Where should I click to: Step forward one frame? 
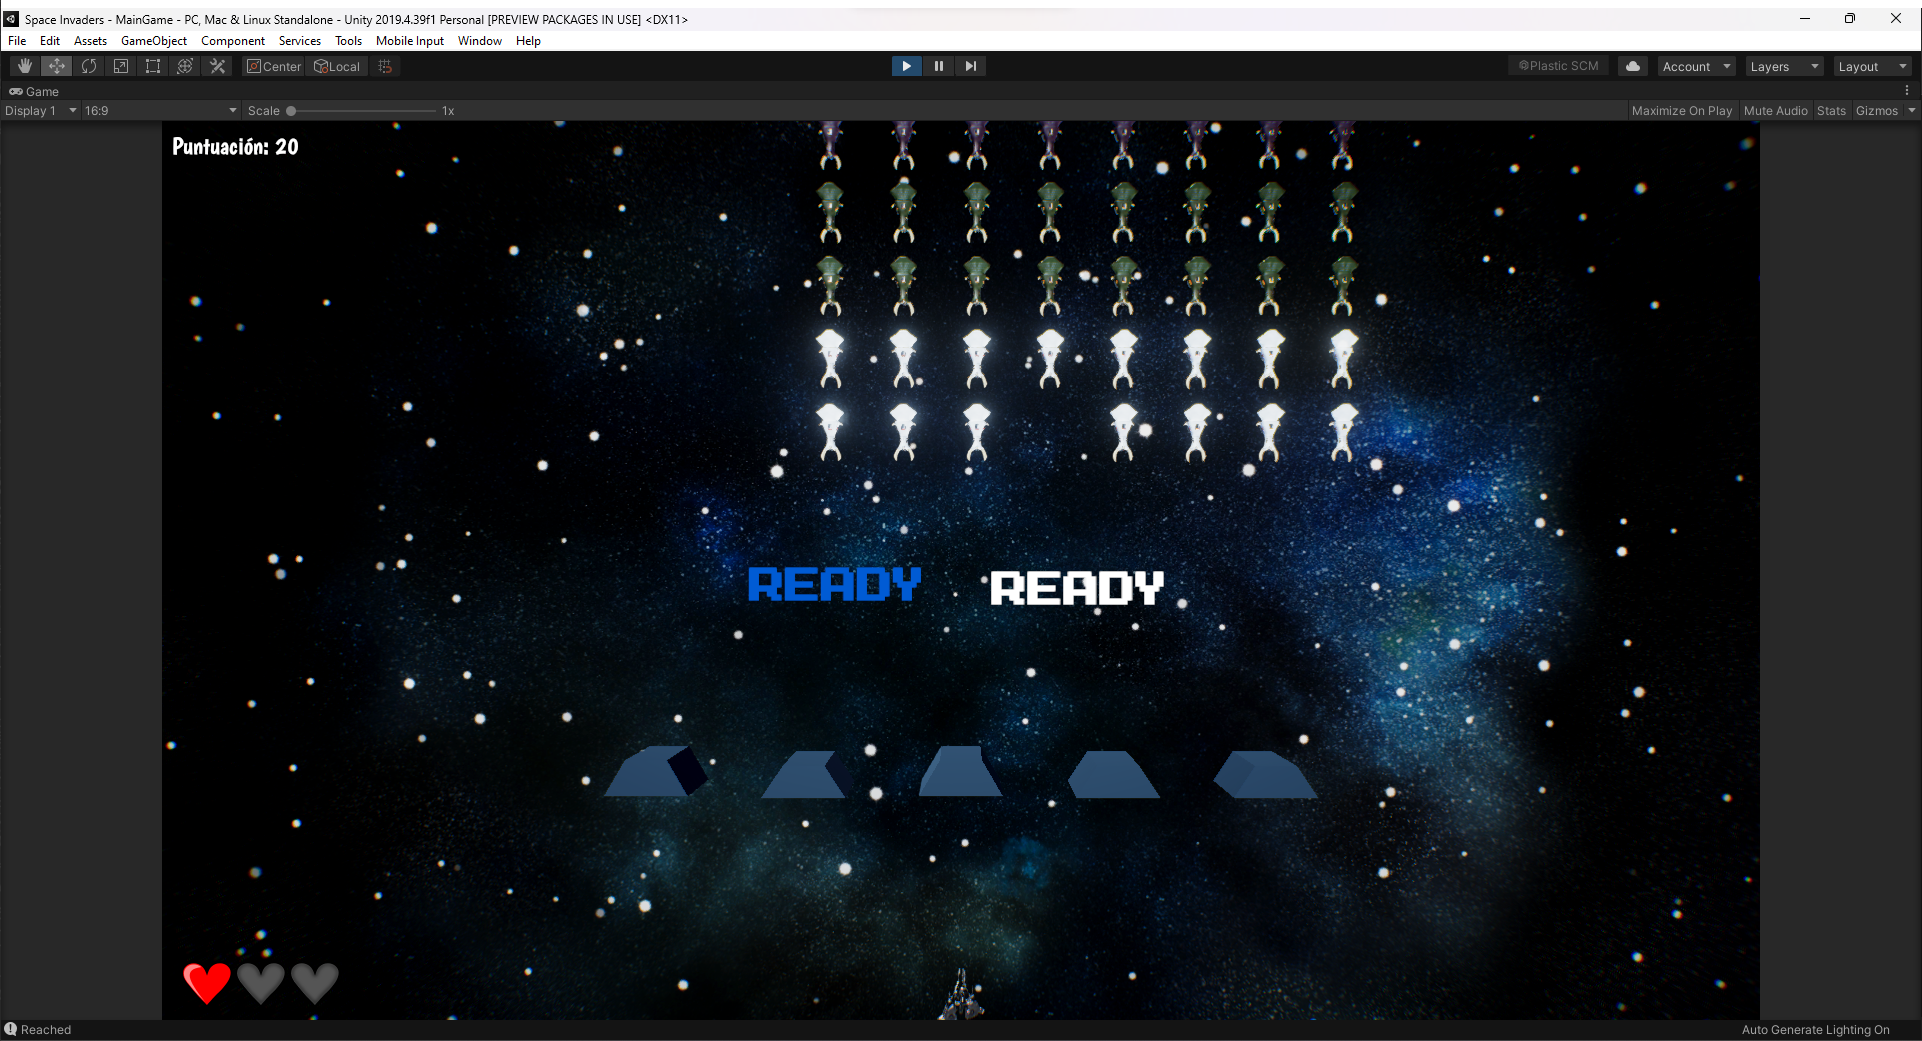(970, 66)
